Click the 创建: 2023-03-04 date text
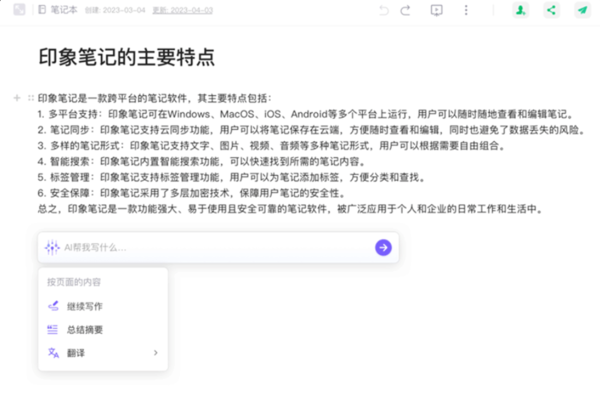 point(115,10)
